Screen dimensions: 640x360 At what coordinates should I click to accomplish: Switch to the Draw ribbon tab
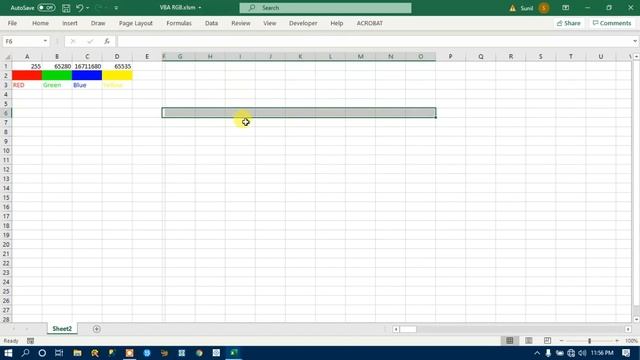(98, 23)
